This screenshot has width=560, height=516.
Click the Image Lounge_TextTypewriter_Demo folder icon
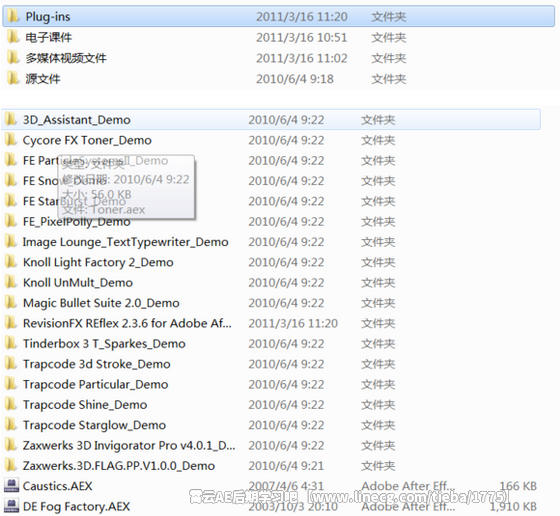[11, 241]
